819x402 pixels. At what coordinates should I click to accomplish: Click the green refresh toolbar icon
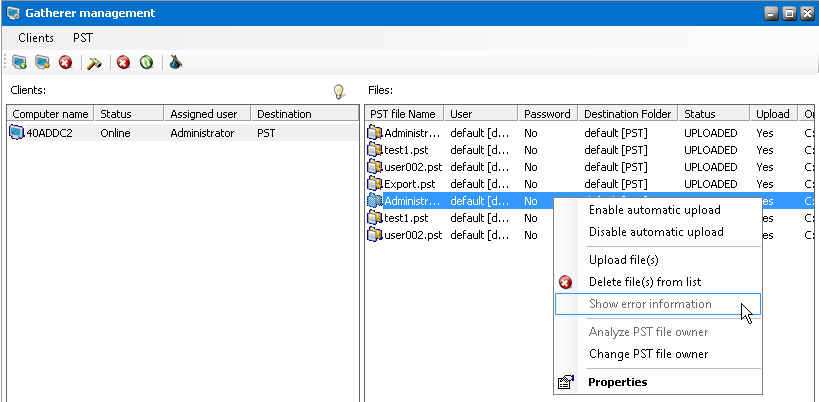146,62
